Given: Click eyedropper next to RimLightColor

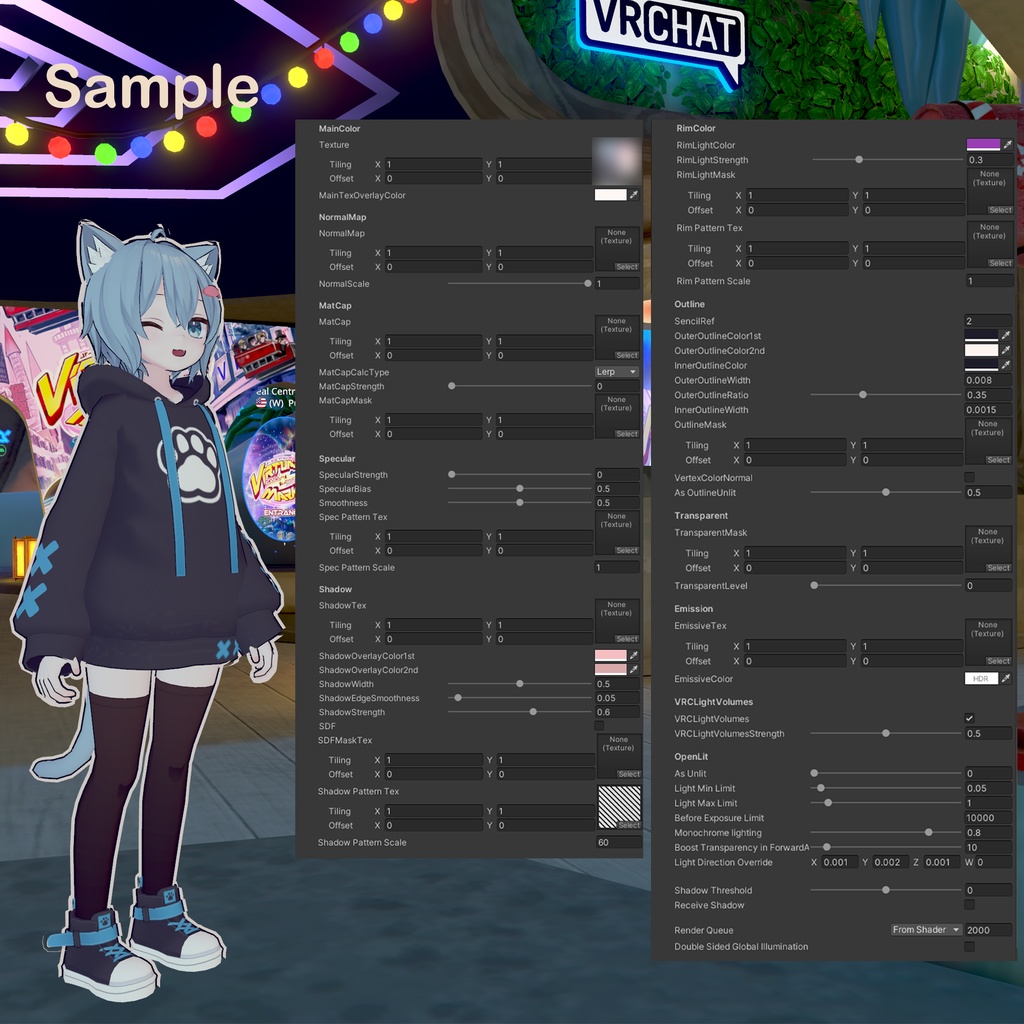Looking at the screenshot, I should pyautogui.click(x=1007, y=144).
